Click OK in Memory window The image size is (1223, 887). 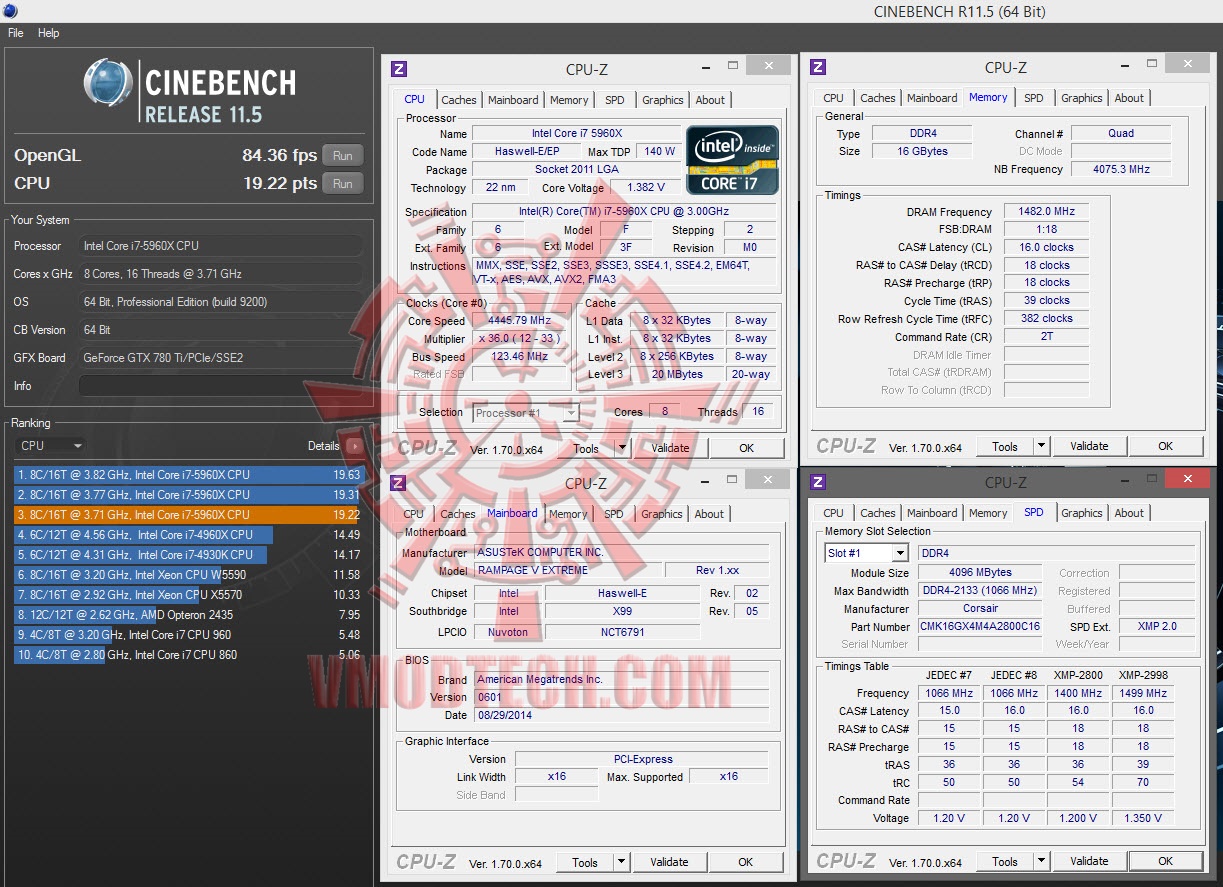(x=1166, y=447)
